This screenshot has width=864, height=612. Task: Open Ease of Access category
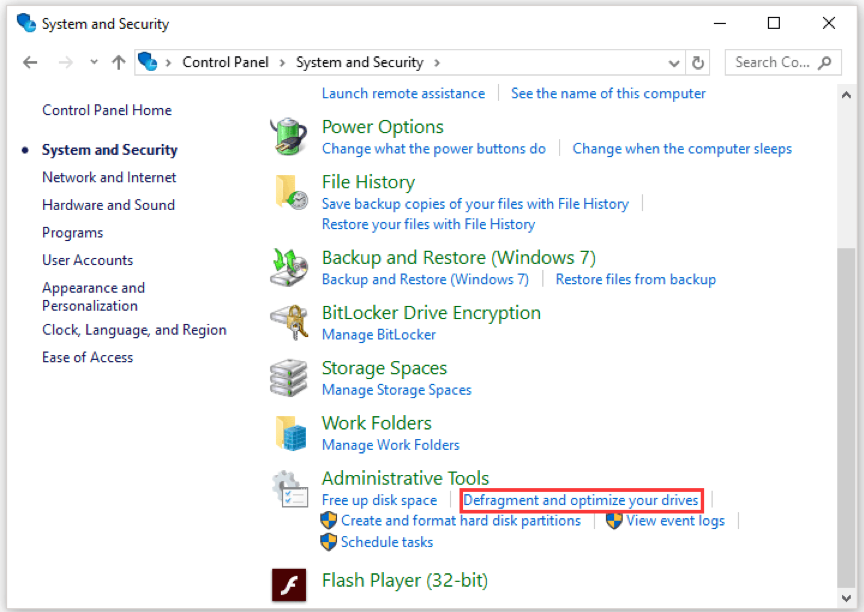click(x=88, y=358)
